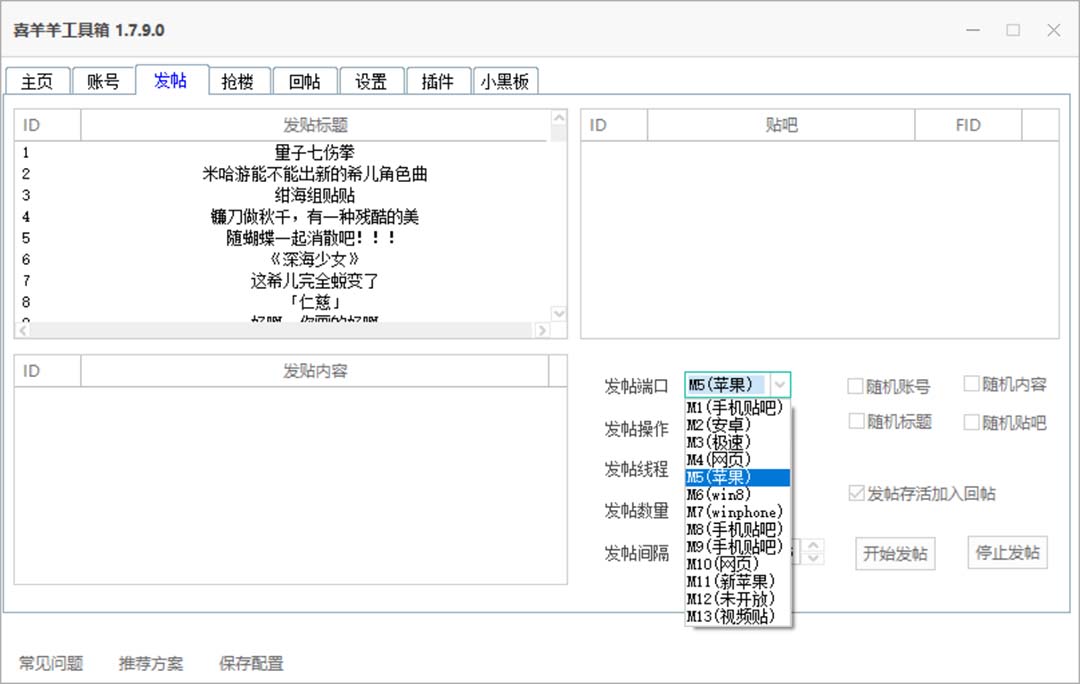
Task: Switch to the 设置 tab
Action: pyautogui.click(x=371, y=82)
